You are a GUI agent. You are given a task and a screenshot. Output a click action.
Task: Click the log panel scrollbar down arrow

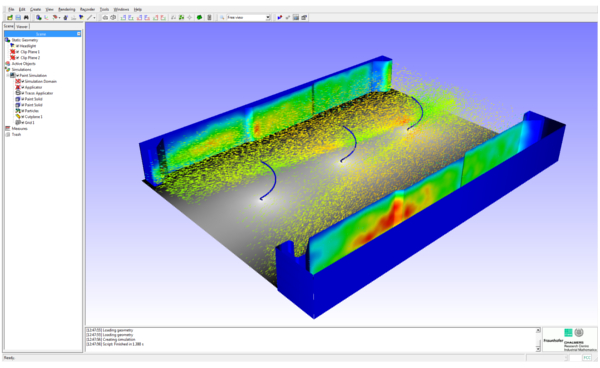tap(538, 349)
